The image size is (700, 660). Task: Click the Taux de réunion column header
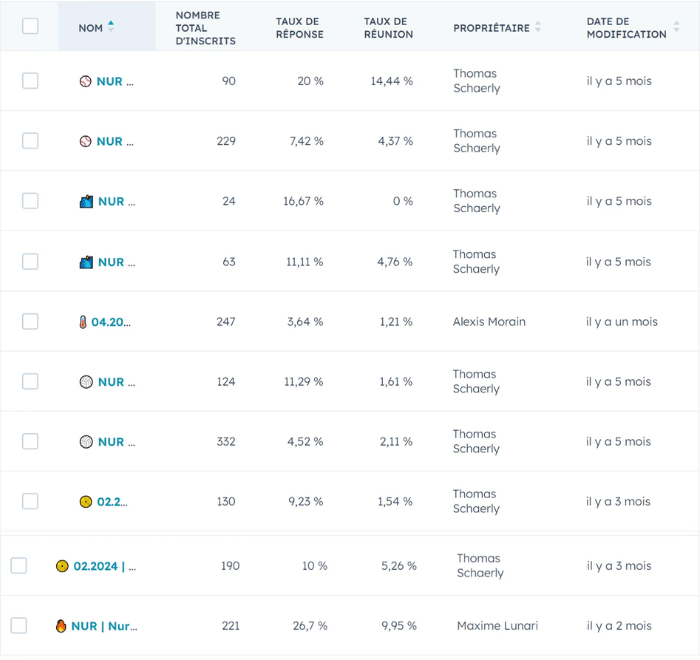click(x=386, y=27)
